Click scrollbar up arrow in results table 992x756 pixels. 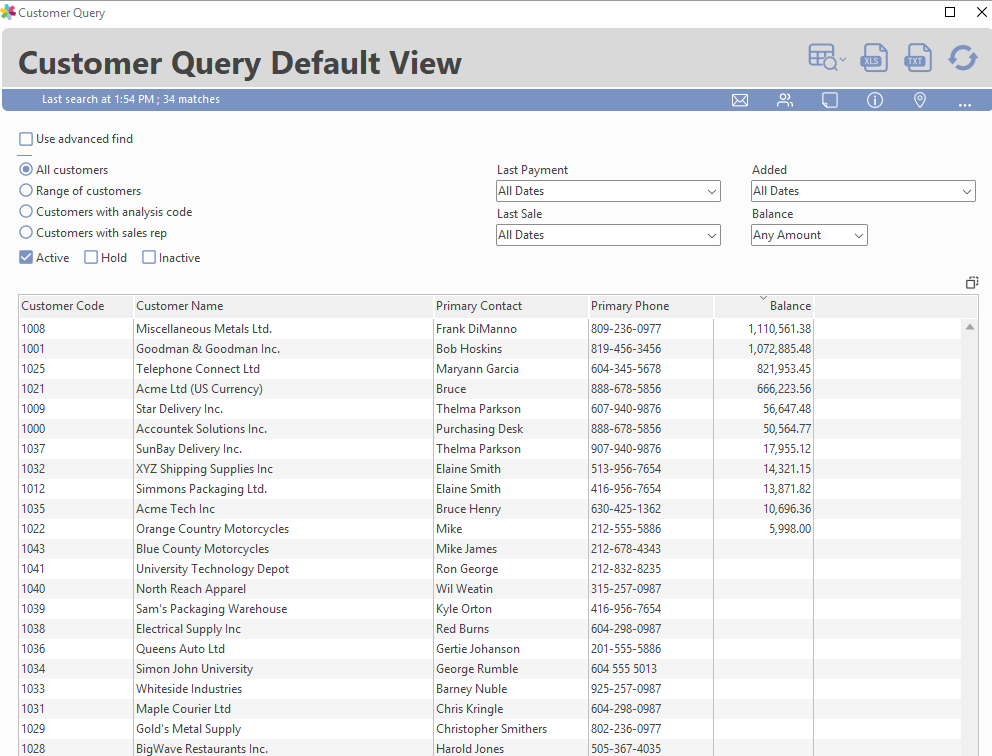(x=969, y=327)
